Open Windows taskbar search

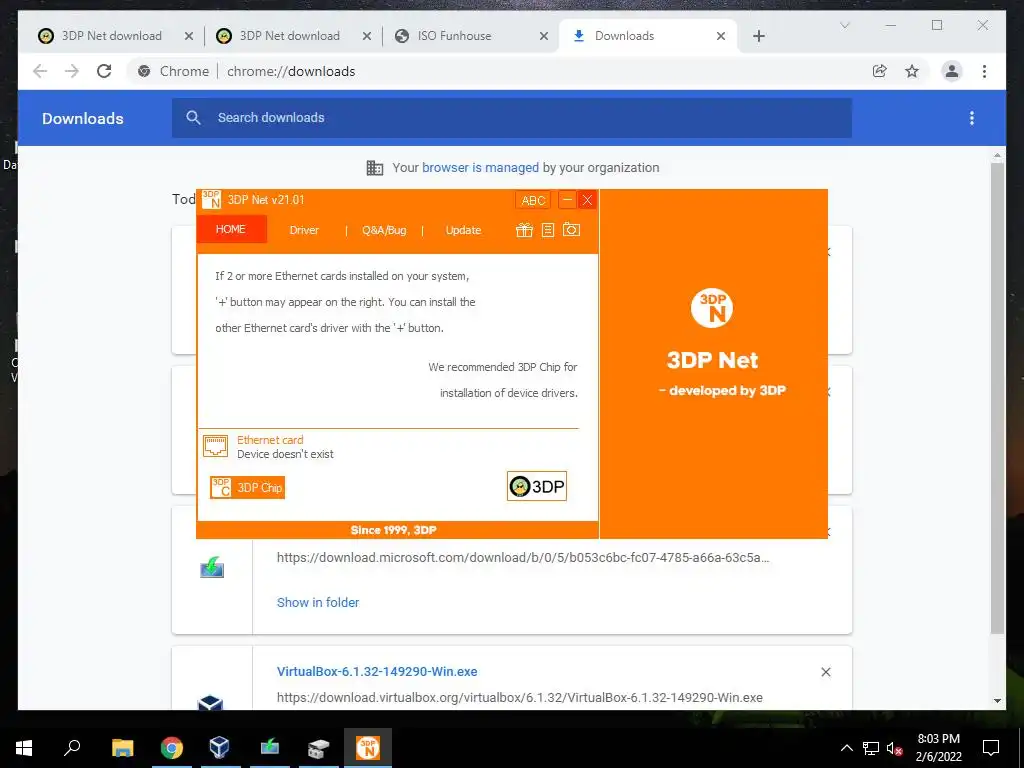(72, 748)
